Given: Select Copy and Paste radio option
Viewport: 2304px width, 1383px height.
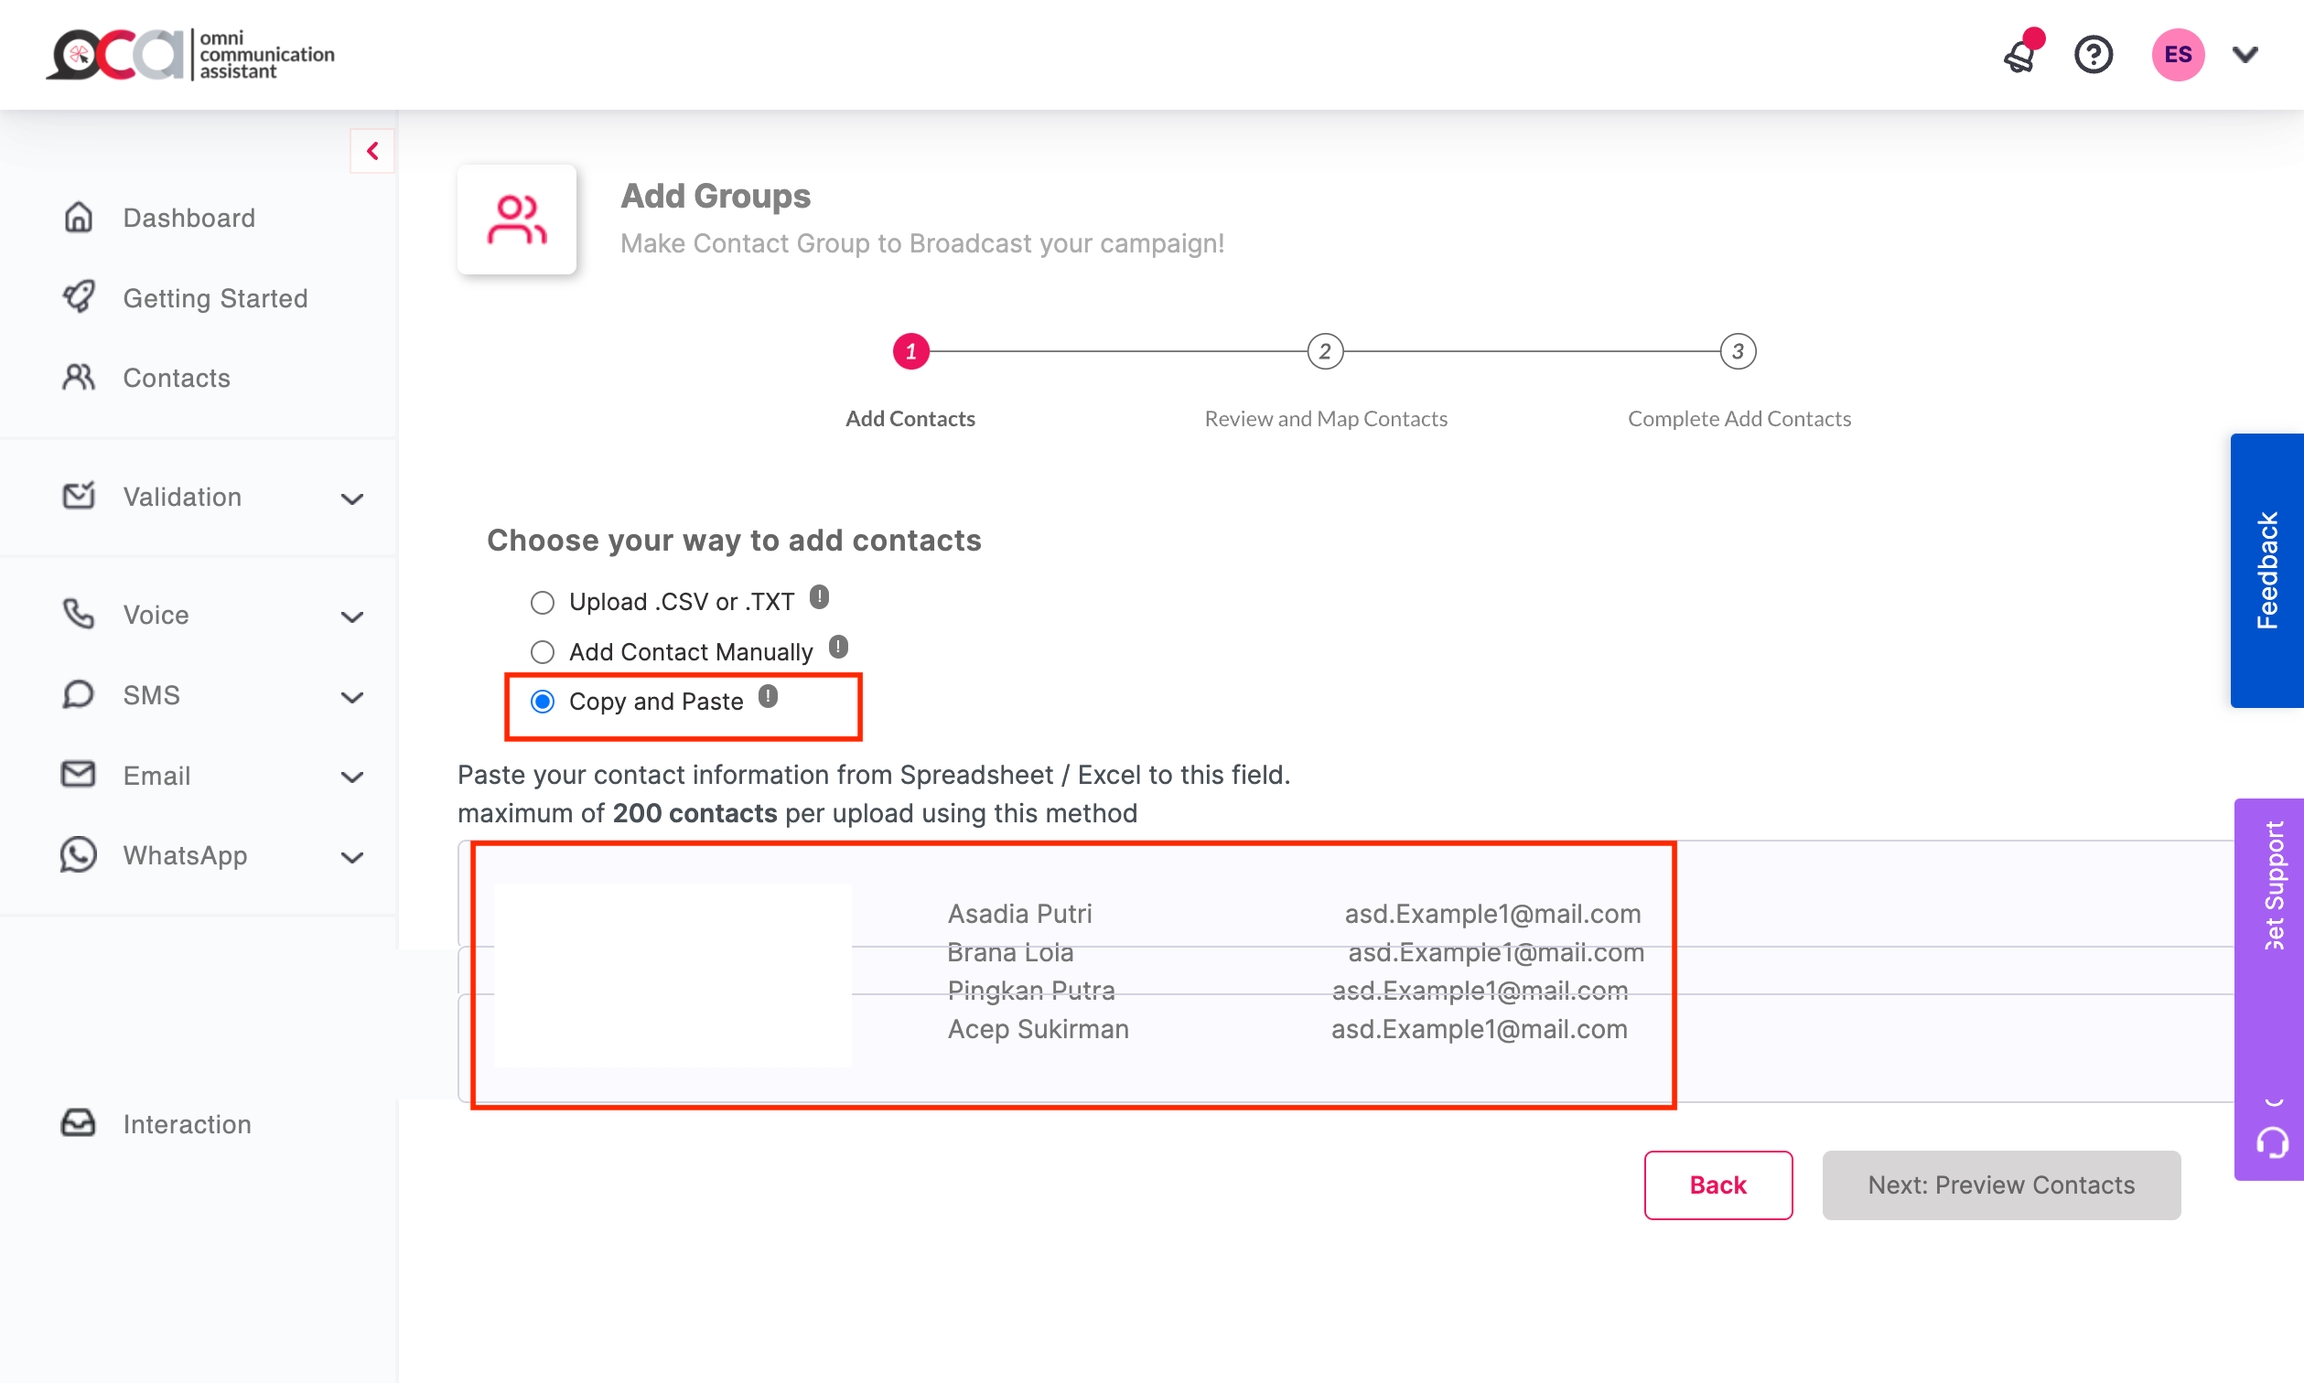Looking at the screenshot, I should click(x=542, y=702).
